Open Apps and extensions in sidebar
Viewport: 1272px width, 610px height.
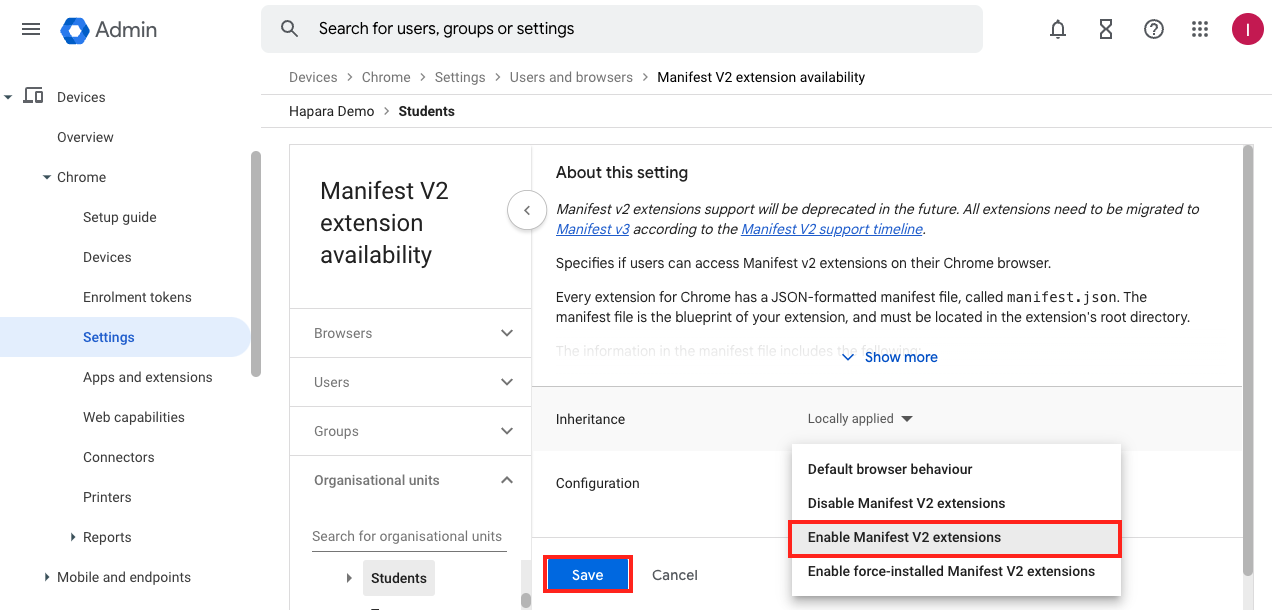point(148,377)
